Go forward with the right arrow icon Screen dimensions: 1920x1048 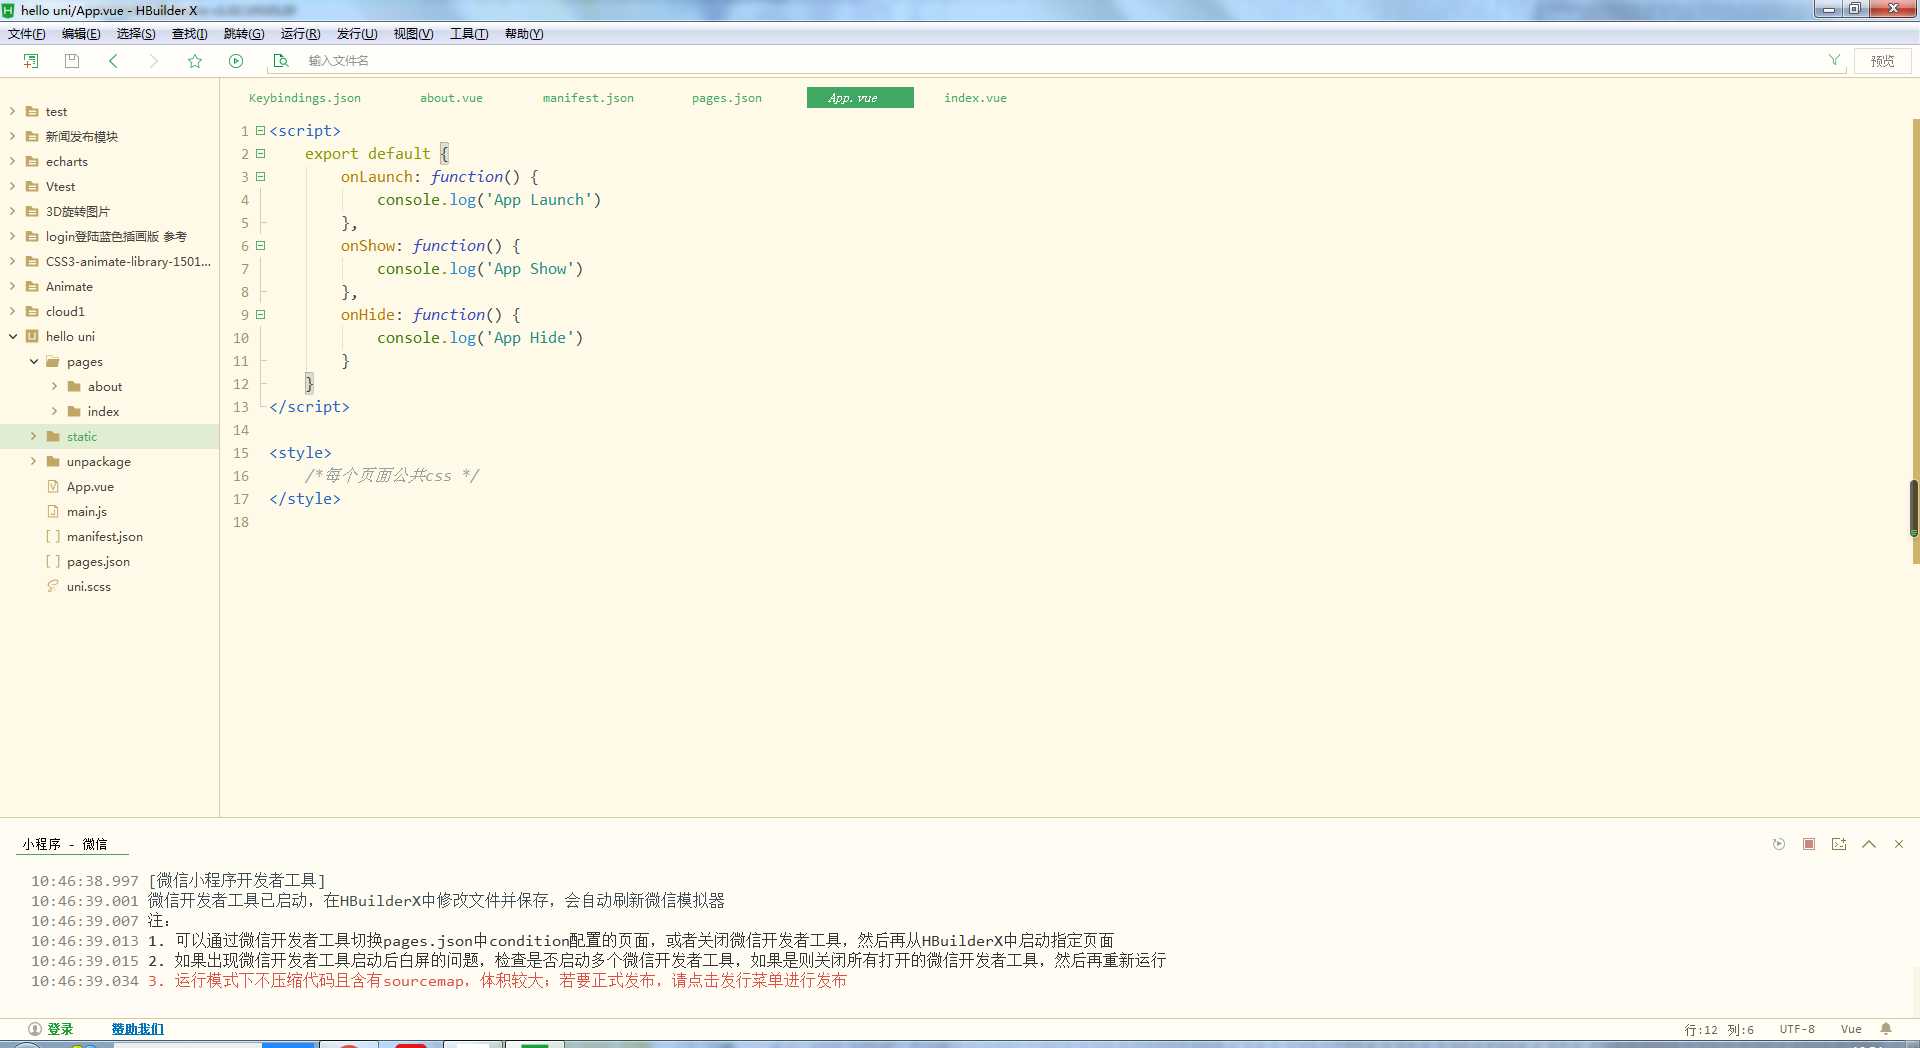coord(153,61)
